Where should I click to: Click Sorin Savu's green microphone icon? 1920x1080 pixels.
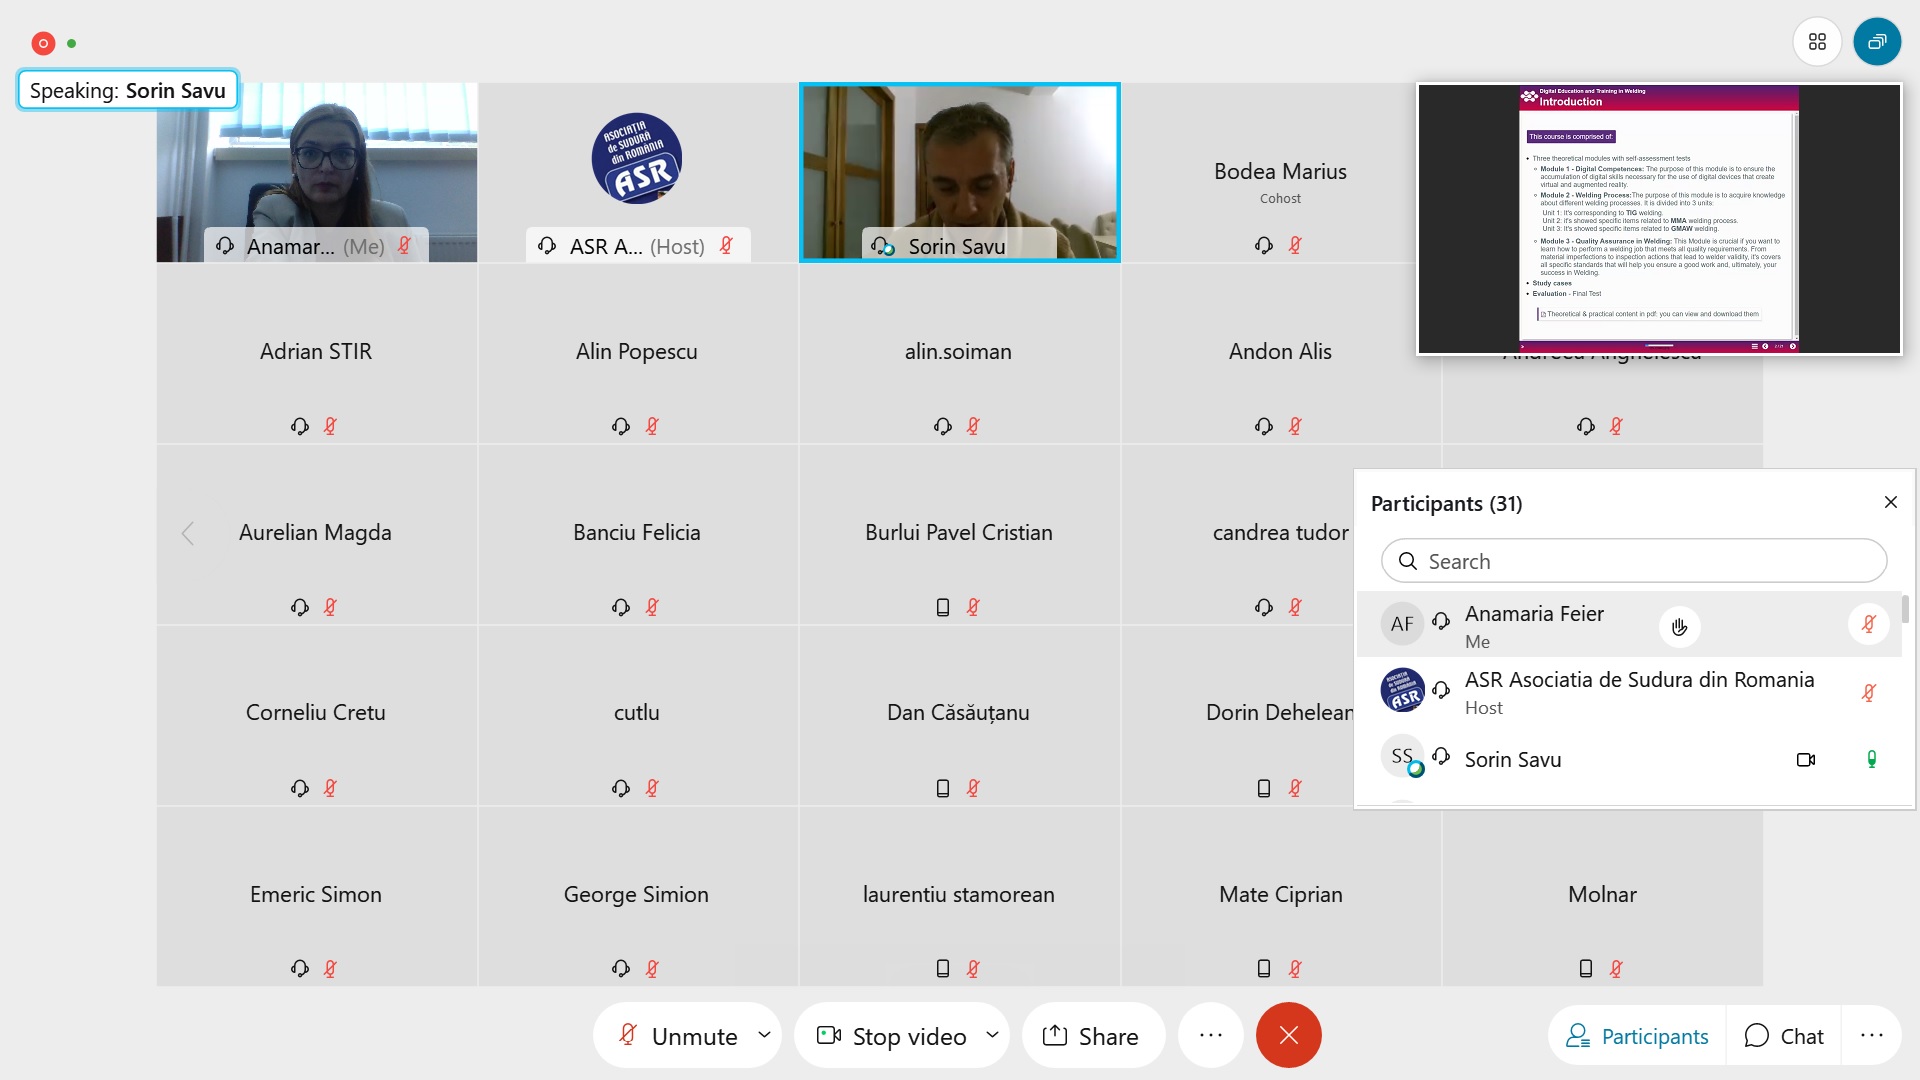[1871, 760]
